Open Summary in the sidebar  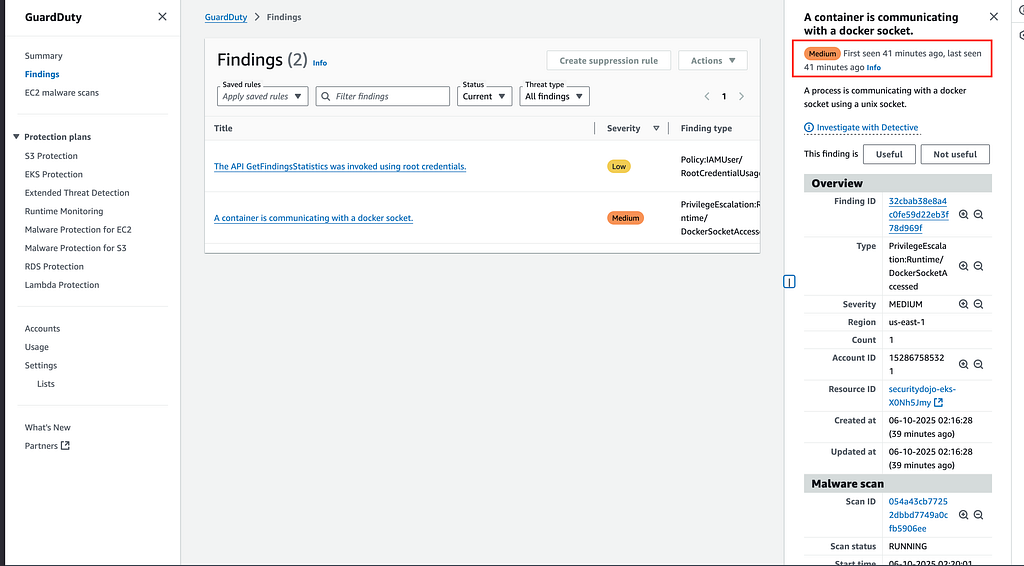(x=44, y=56)
